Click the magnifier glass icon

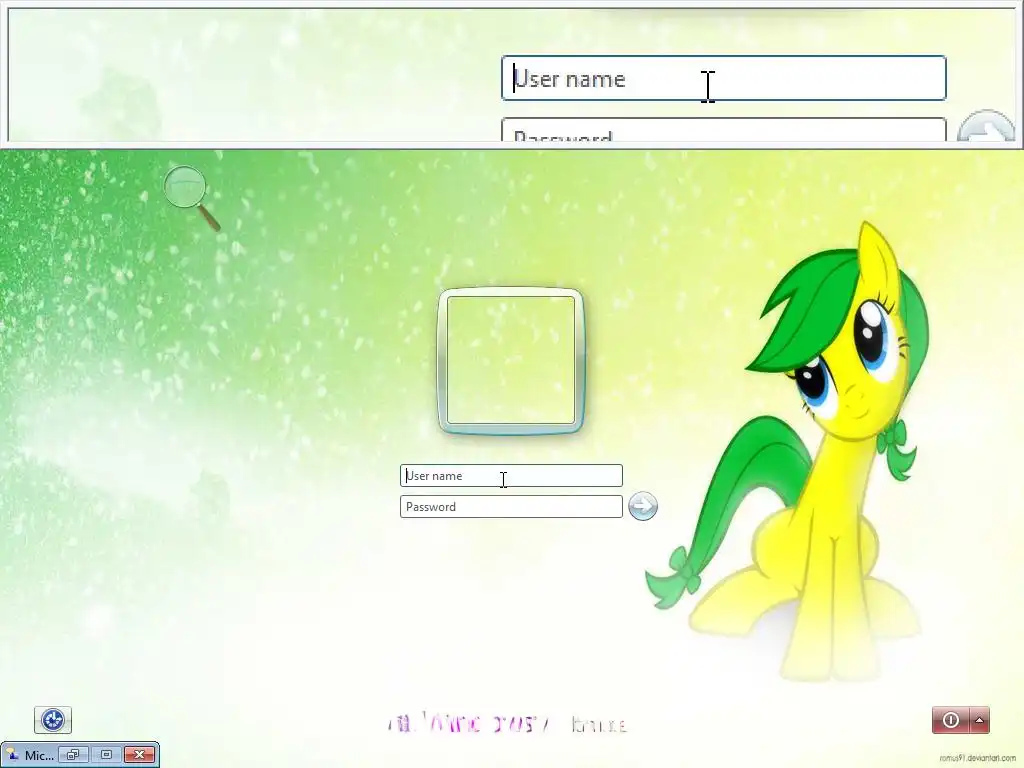click(x=191, y=198)
